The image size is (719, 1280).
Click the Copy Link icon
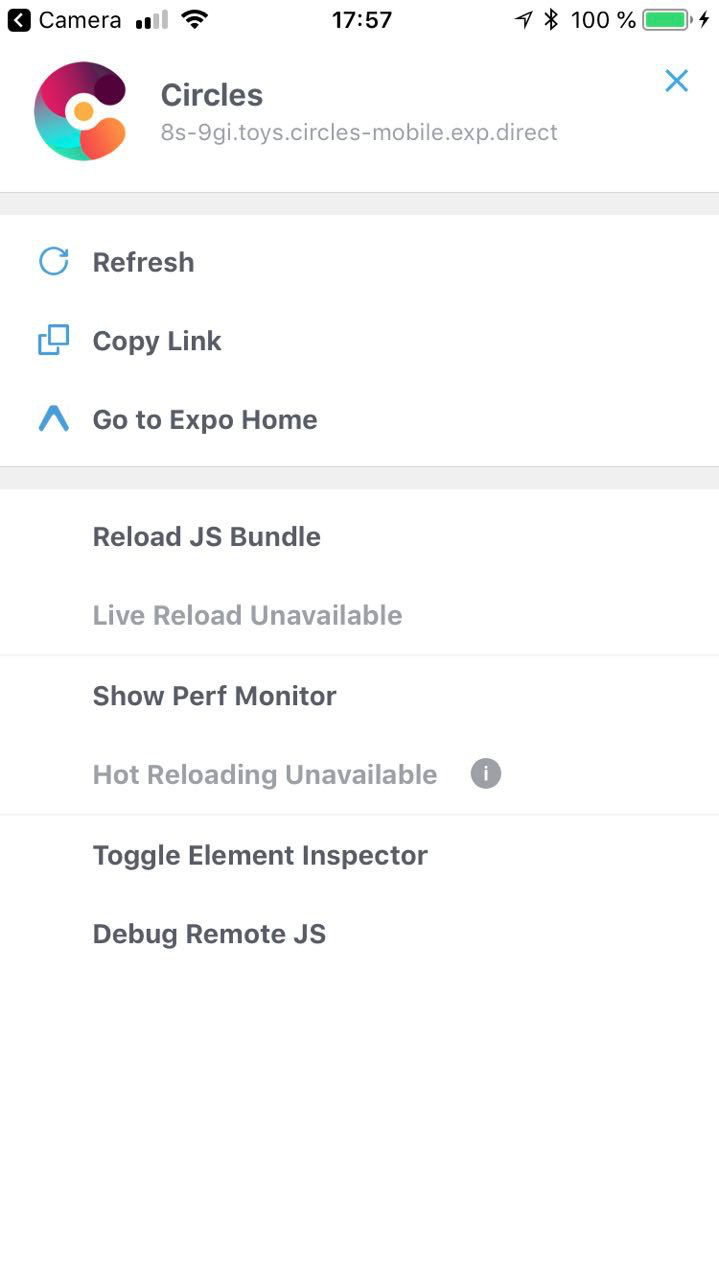point(52,340)
